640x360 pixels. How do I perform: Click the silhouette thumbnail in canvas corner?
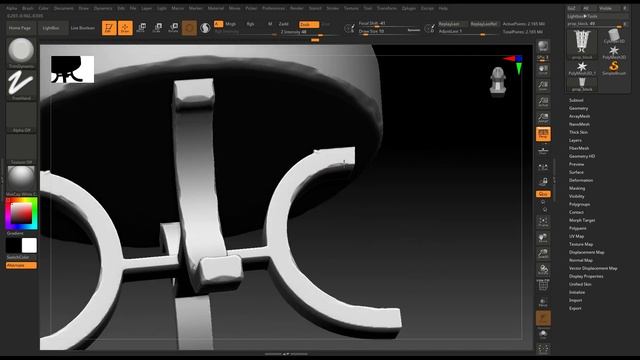pos(72,69)
